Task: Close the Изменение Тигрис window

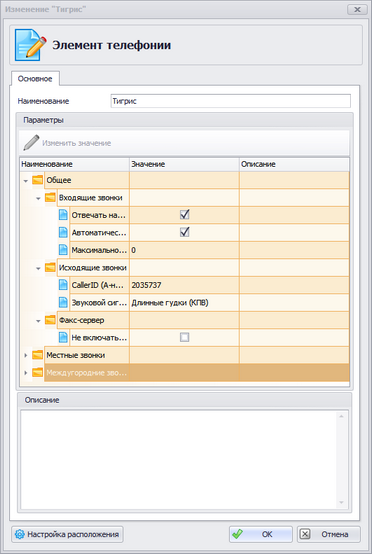Action: click(x=357, y=9)
